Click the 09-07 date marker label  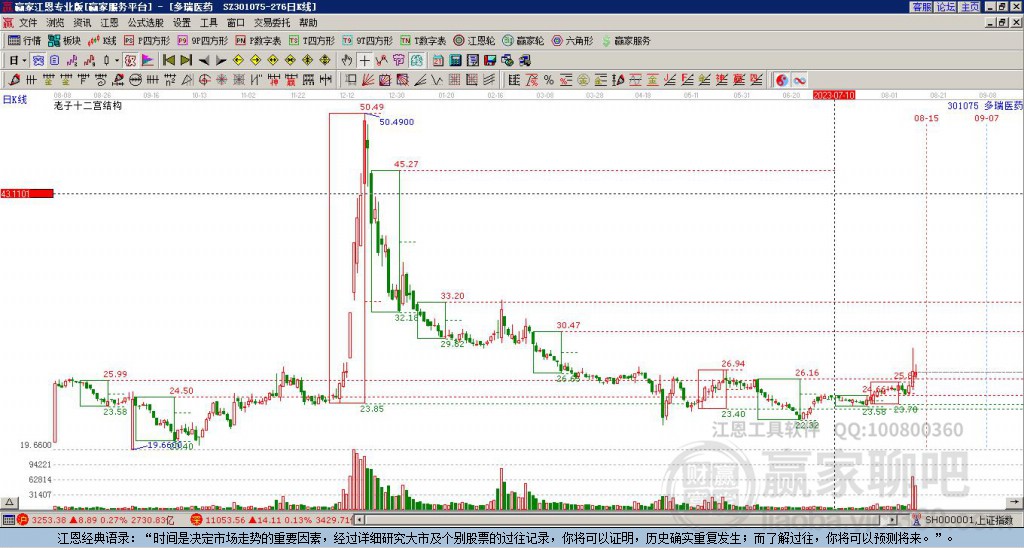tap(986, 118)
